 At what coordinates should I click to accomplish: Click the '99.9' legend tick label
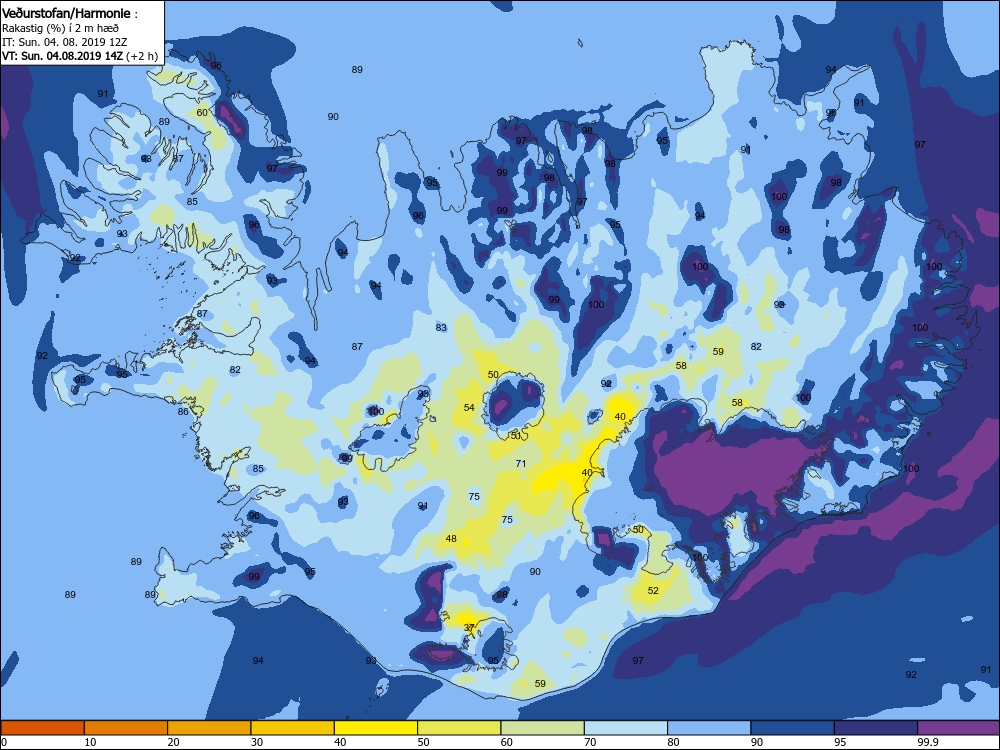tap(927, 742)
